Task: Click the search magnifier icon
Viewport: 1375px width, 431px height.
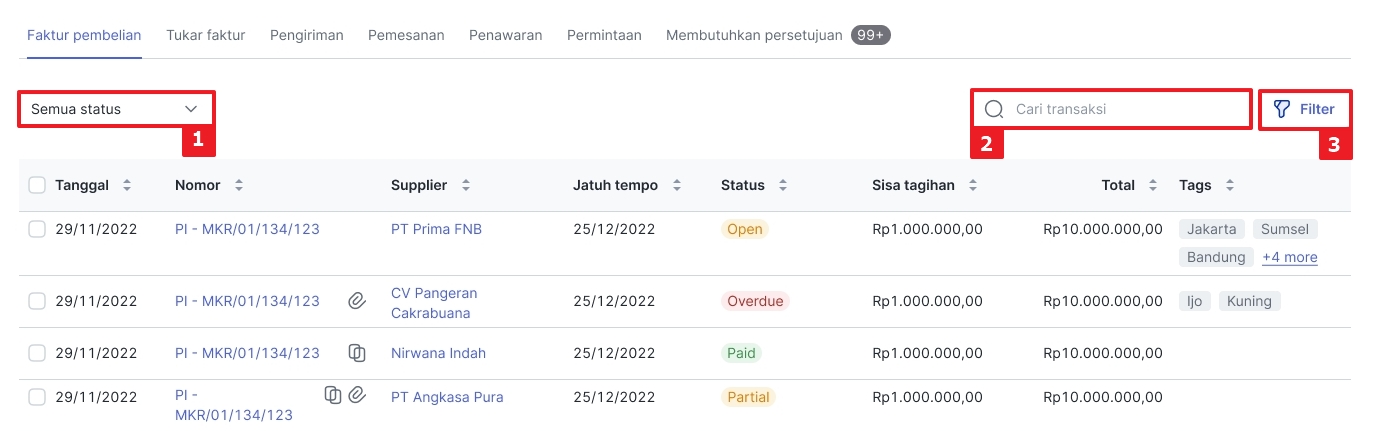Action: (x=994, y=109)
